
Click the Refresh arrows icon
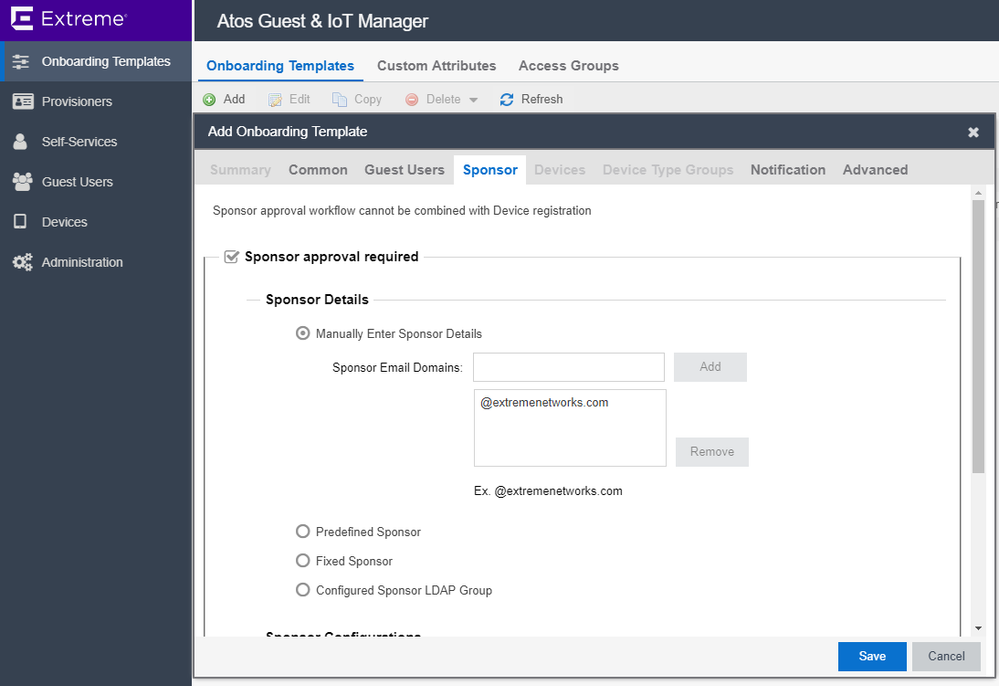click(x=507, y=99)
